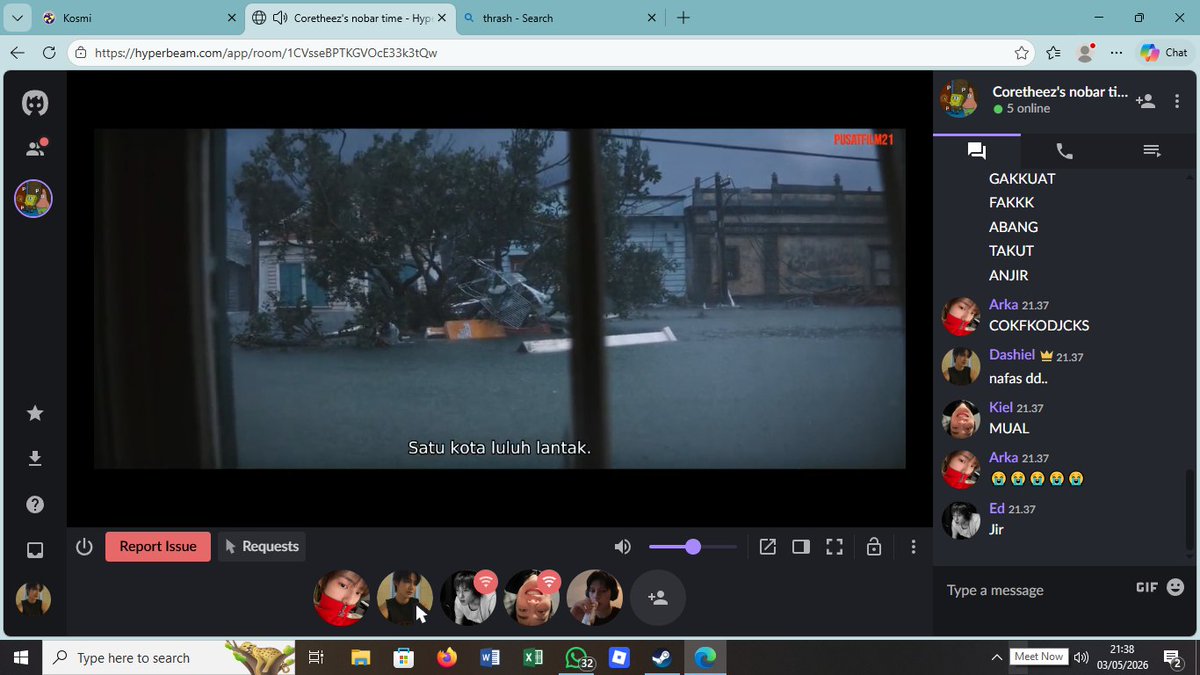1200x675 pixels.
Task: Click the Windows taskbar search box
Action: (168, 658)
